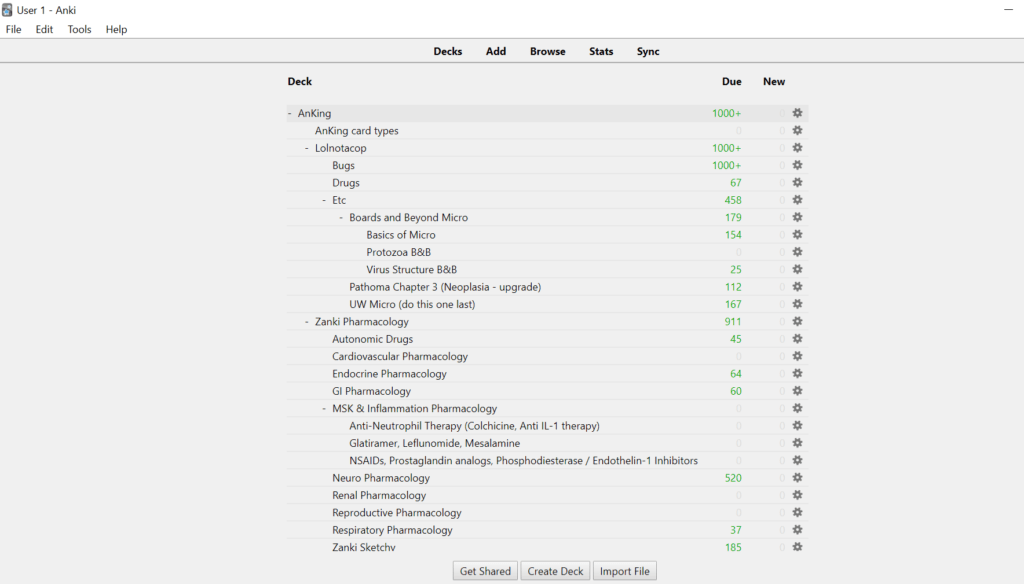The image size is (1024, 584).
Task: Open gear options for Lolnotacop deck
Action: pyautogui.click(x=797, y=148)
